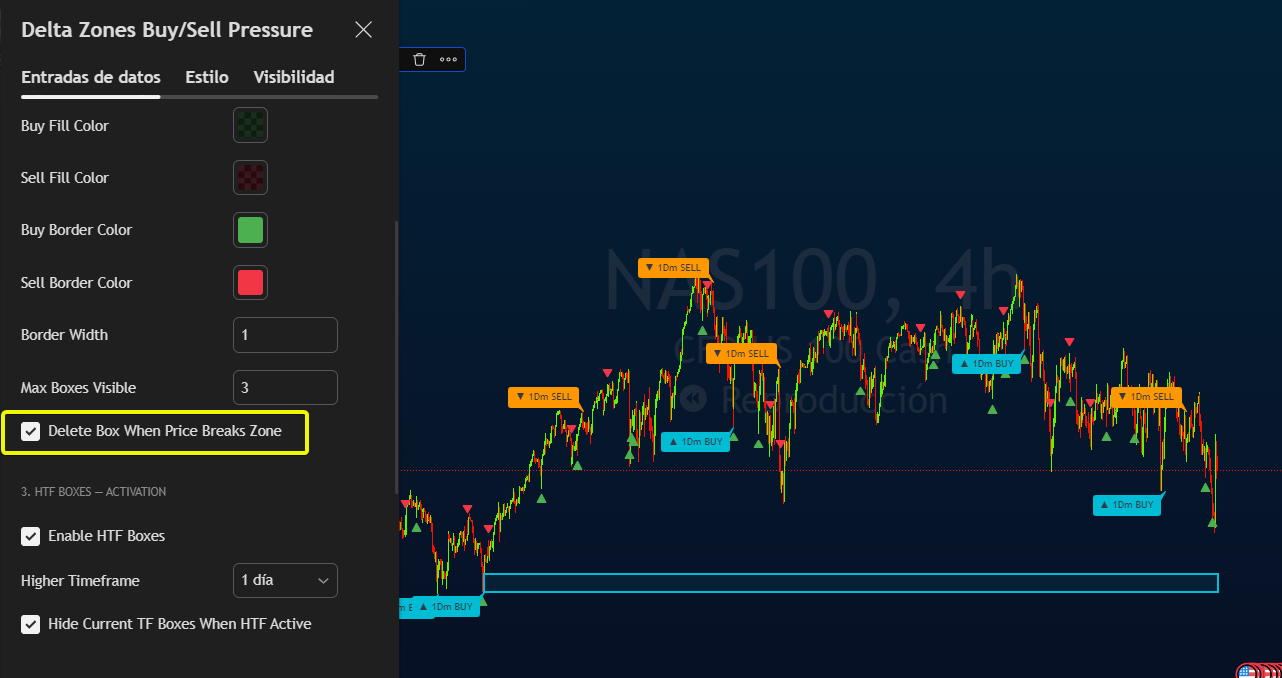Toggle Hide Current TF Boxes When HTF Active
The width and height of the screenshot is (1282, 678).
pos(31,624)
